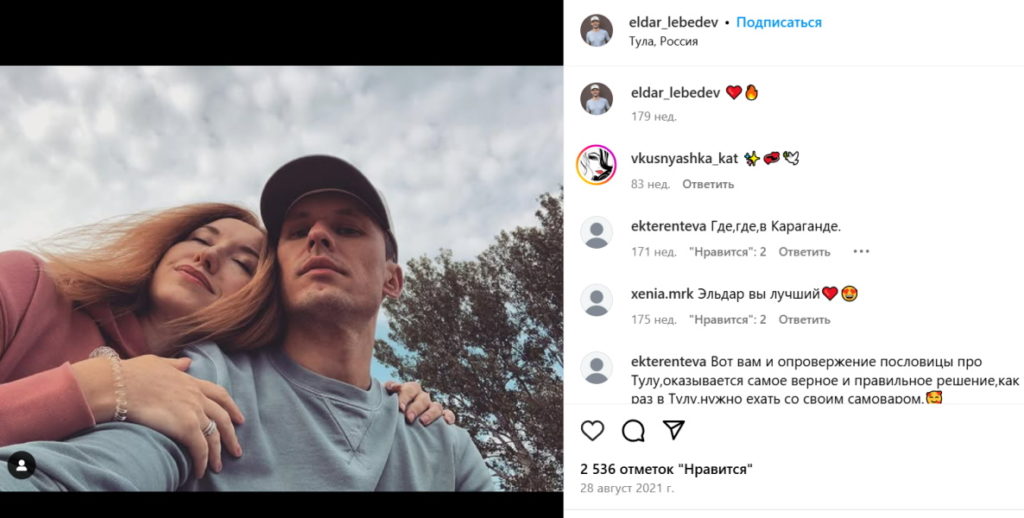Reply to ekterenteva's Karaganda comment
This screenshot has height=518, width=1024.
[804, 252]
